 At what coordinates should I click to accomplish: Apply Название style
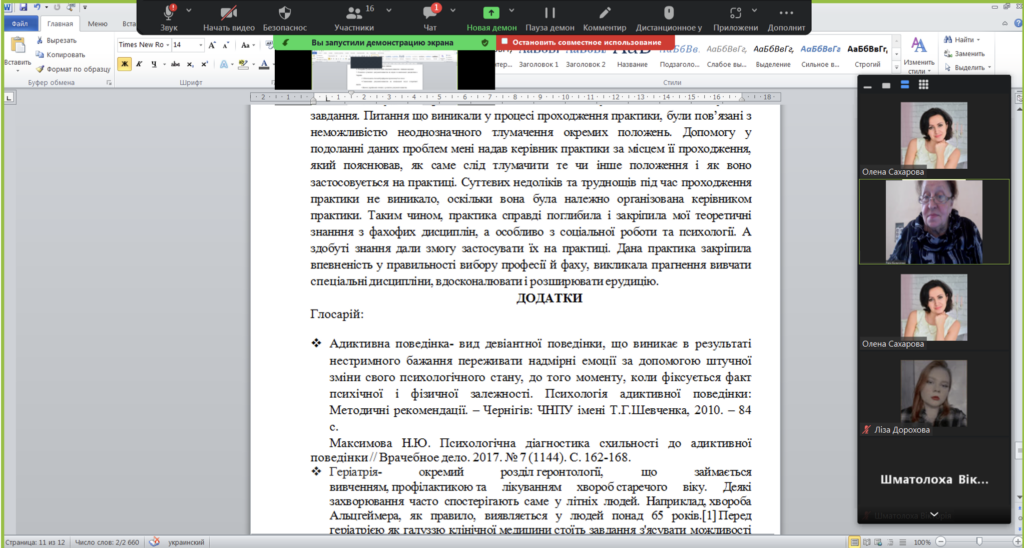click(632, 56)
